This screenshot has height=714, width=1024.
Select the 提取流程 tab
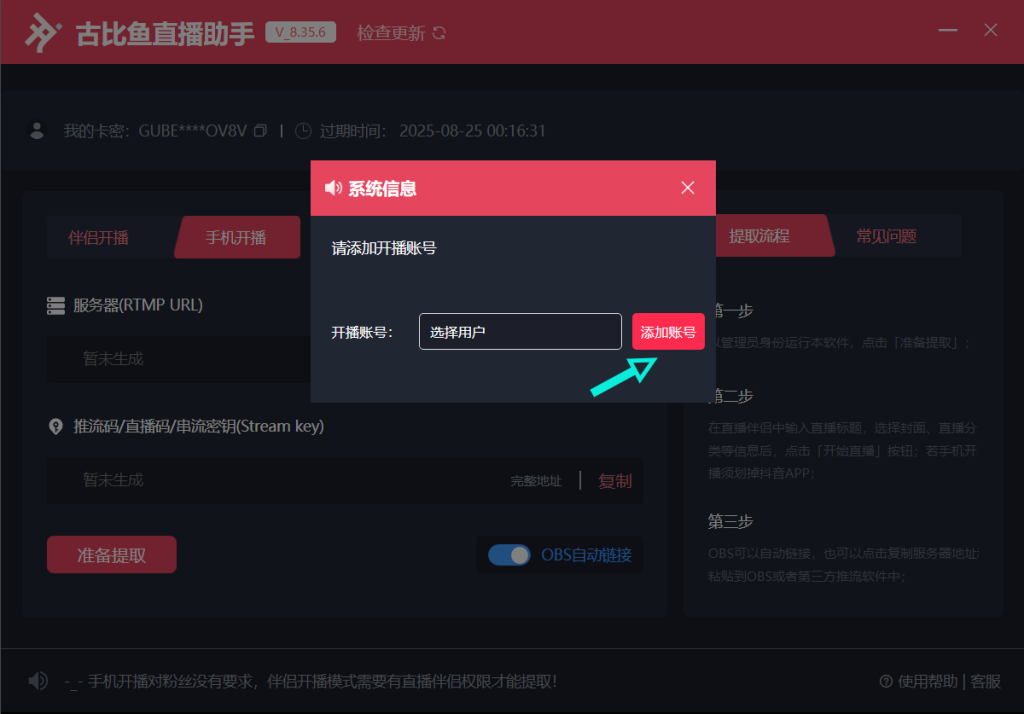(760, 237)
